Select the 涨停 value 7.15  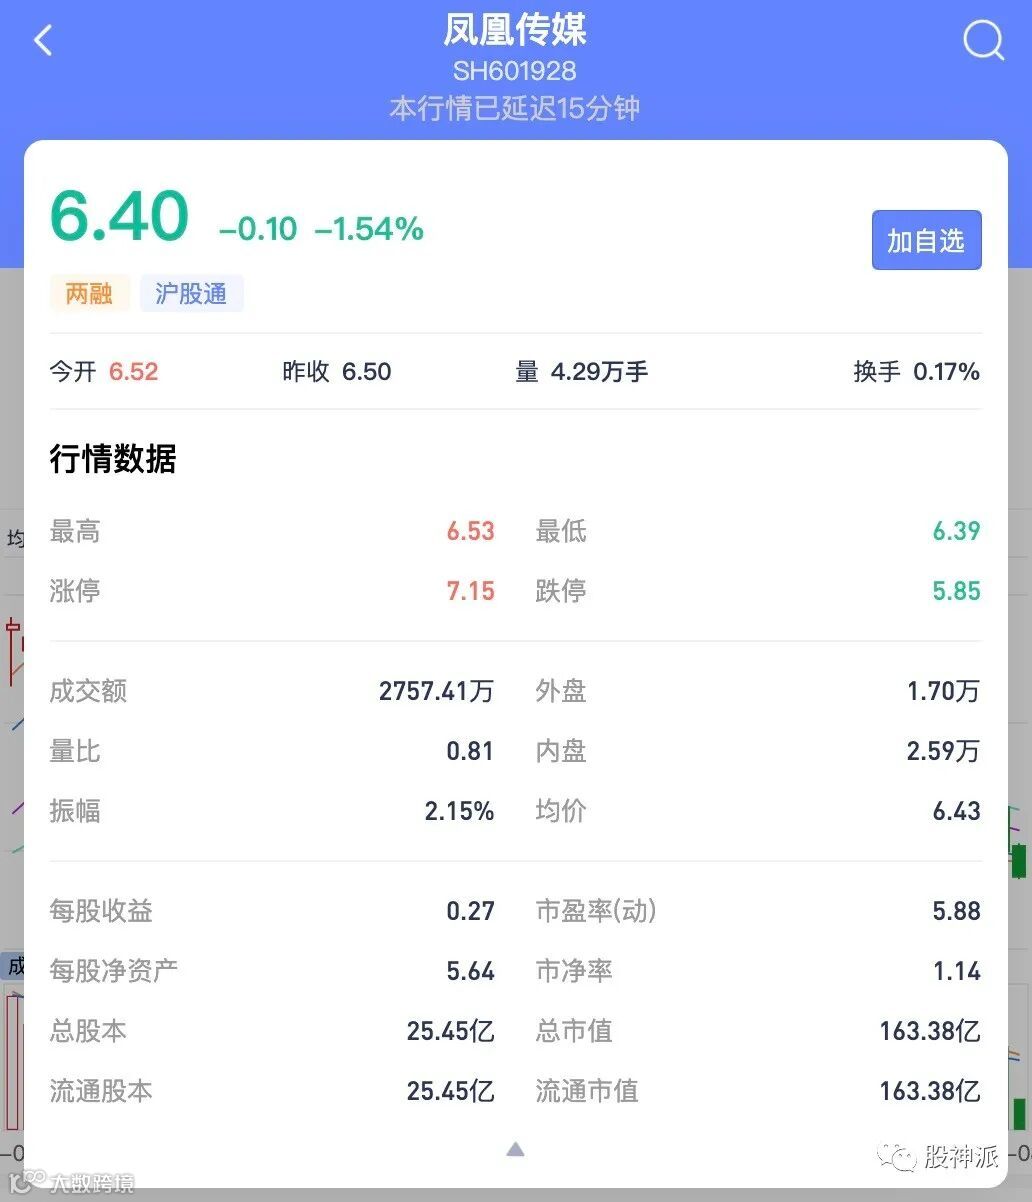[x=471, y=591]
